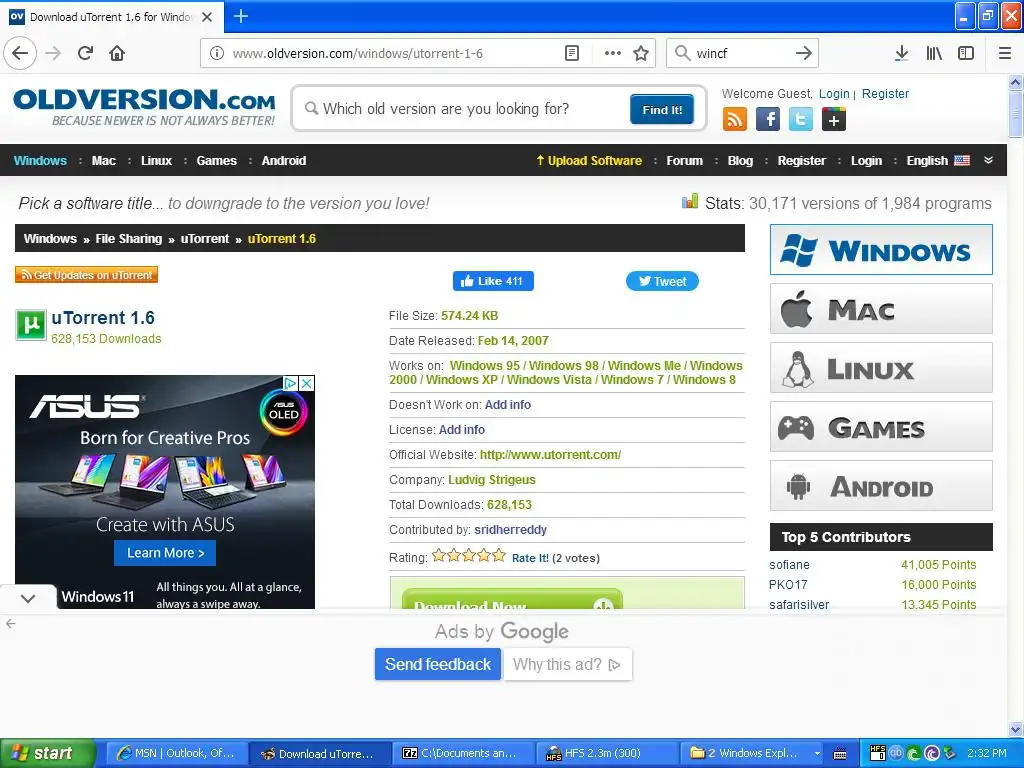The width and height of the screenshot is (1024, 768).
Task: Open the official utorrent.com website link
Action: 550,455
